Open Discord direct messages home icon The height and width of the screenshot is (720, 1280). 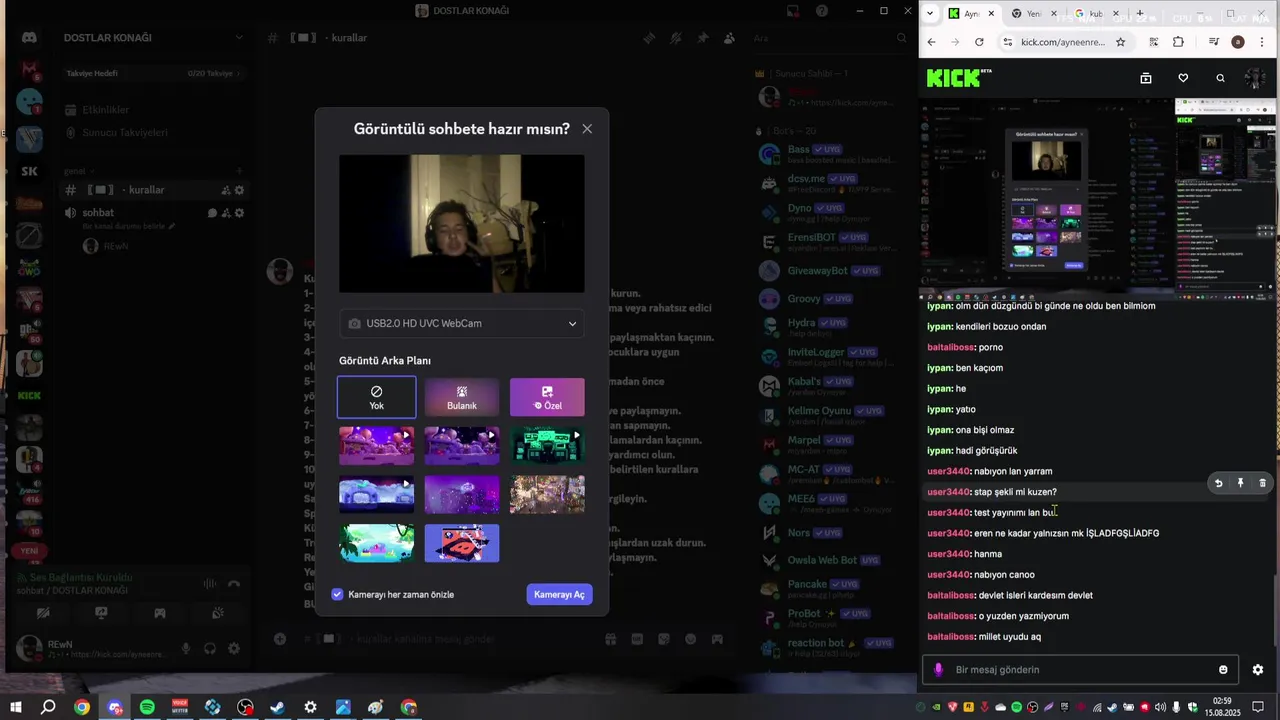pos(29,38)
